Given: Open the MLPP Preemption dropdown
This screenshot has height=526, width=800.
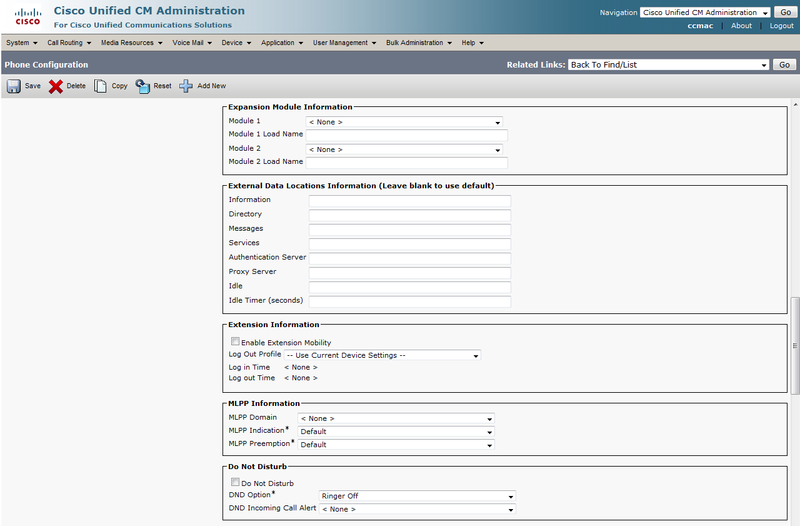Looking at the screenshot, I should 396,445.
